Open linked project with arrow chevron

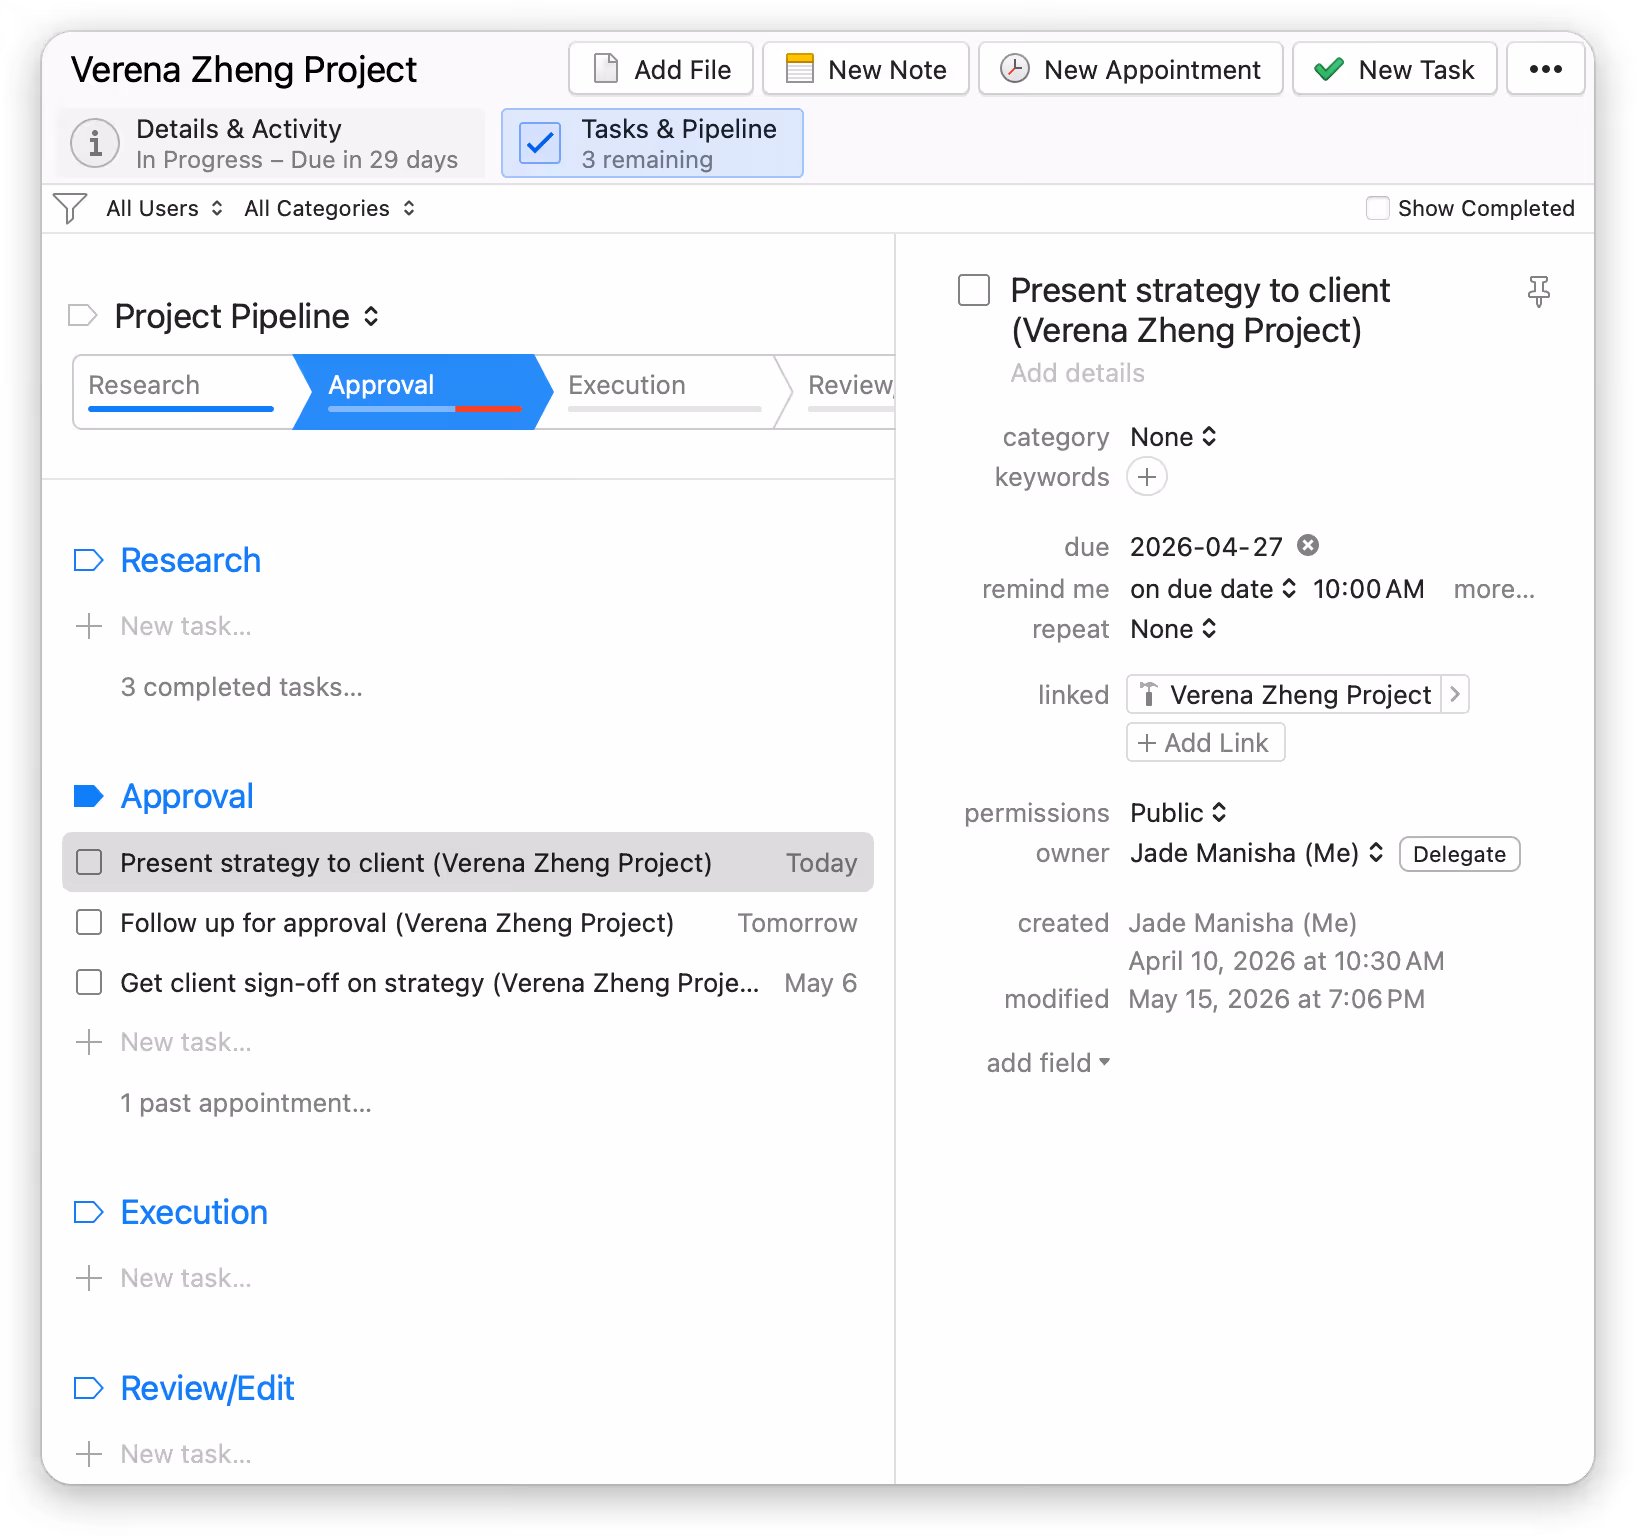(1455, 694)
